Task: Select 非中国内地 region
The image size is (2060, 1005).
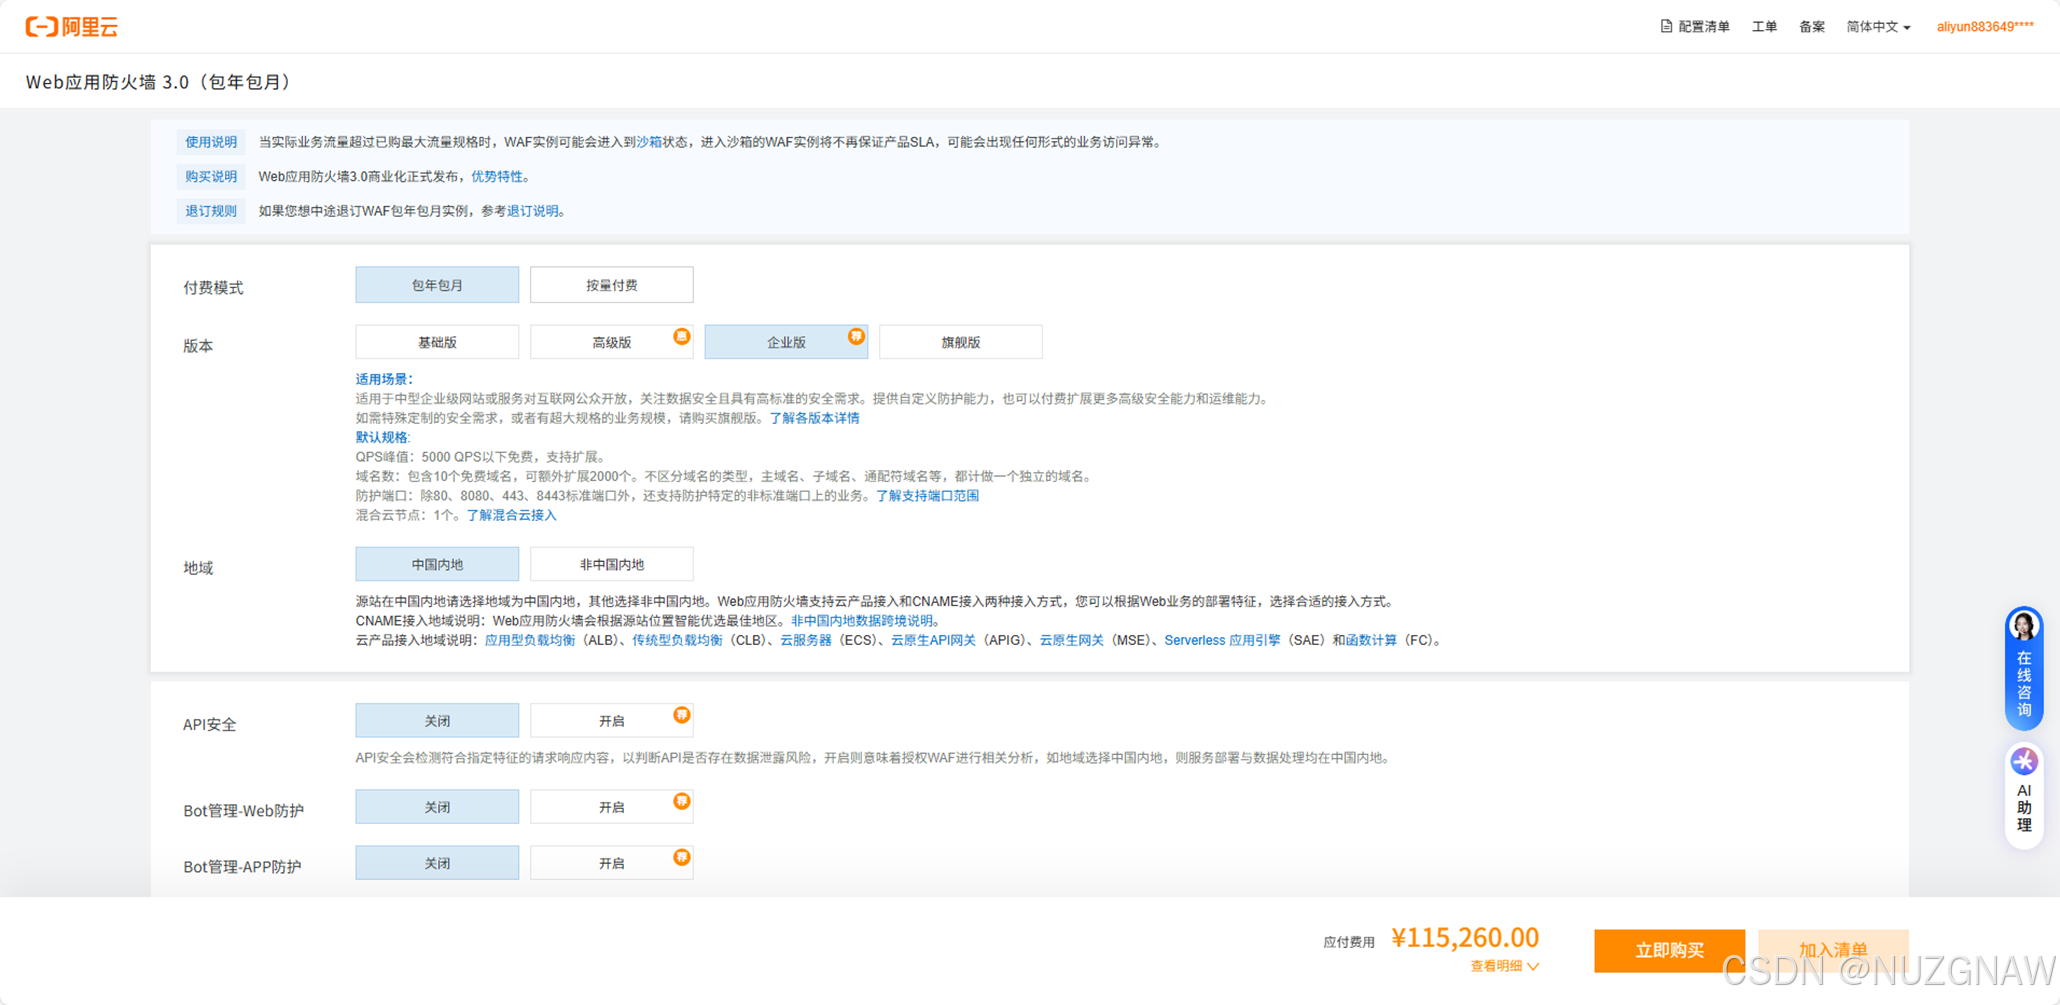Action: coord(611,564)
